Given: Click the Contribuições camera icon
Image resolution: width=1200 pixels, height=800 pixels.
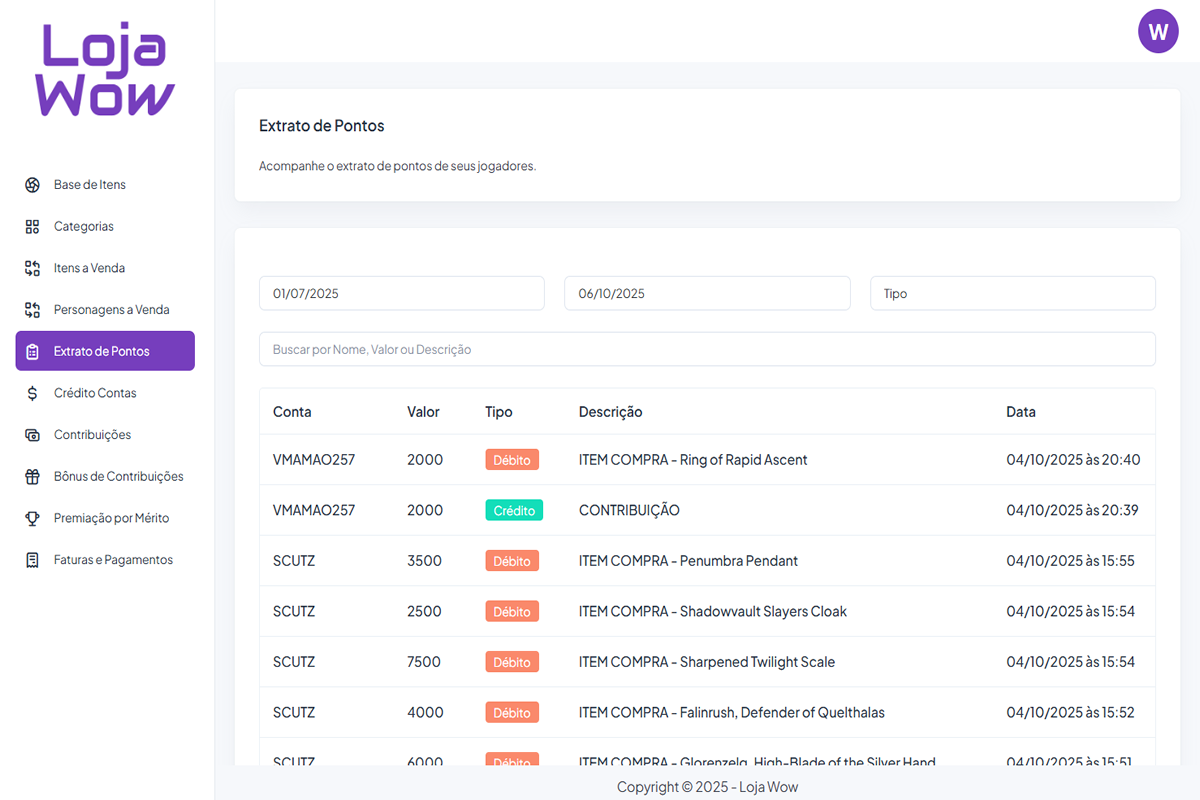Looking at the screenshot, I should 32,435.
